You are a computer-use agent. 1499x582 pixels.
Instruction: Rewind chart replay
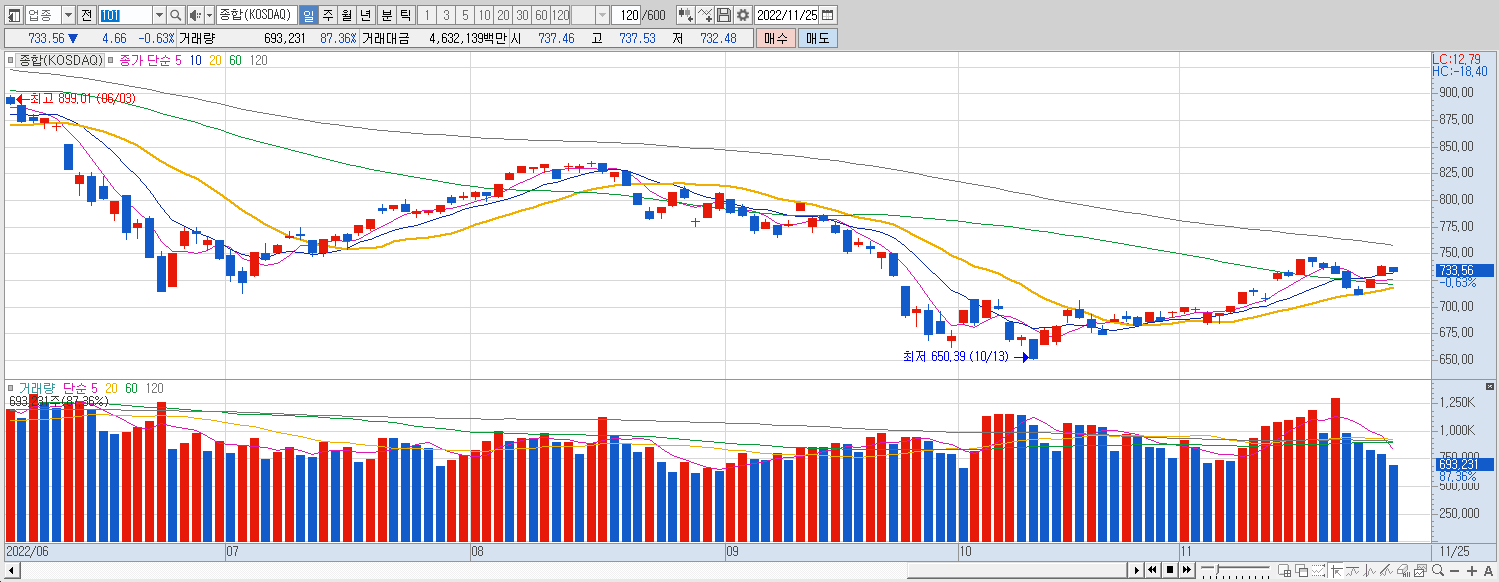1153,570
